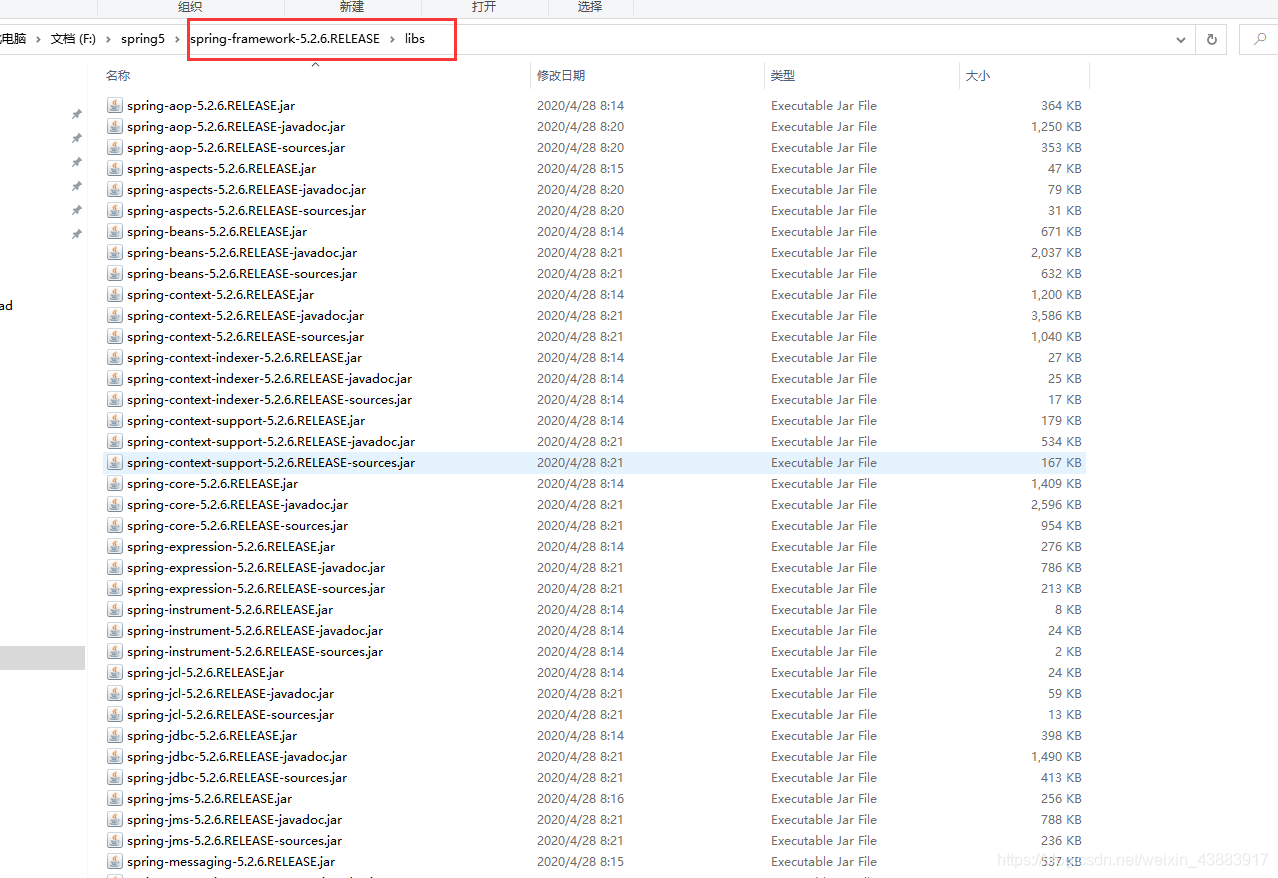The height and width of the screenshot is (878, 1278).
Task: Expand breadcrumb arrow after spring-framework-5.2.6.RELEASE
Action: tap(392, 39)
